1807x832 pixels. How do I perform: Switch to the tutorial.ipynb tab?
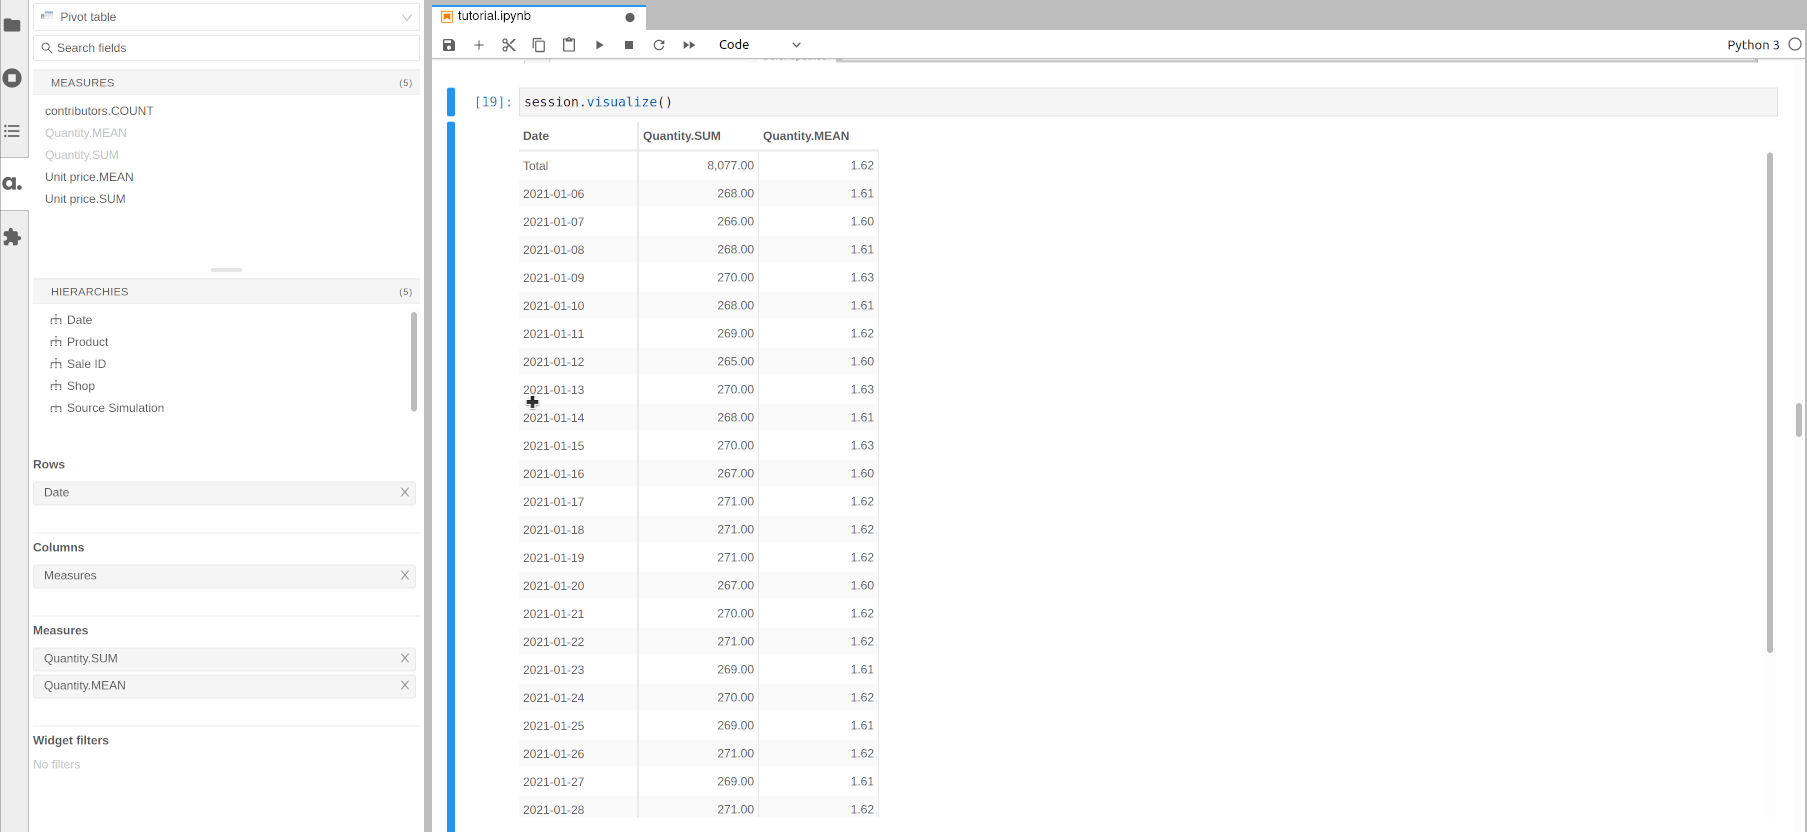(x=494, y=16)
